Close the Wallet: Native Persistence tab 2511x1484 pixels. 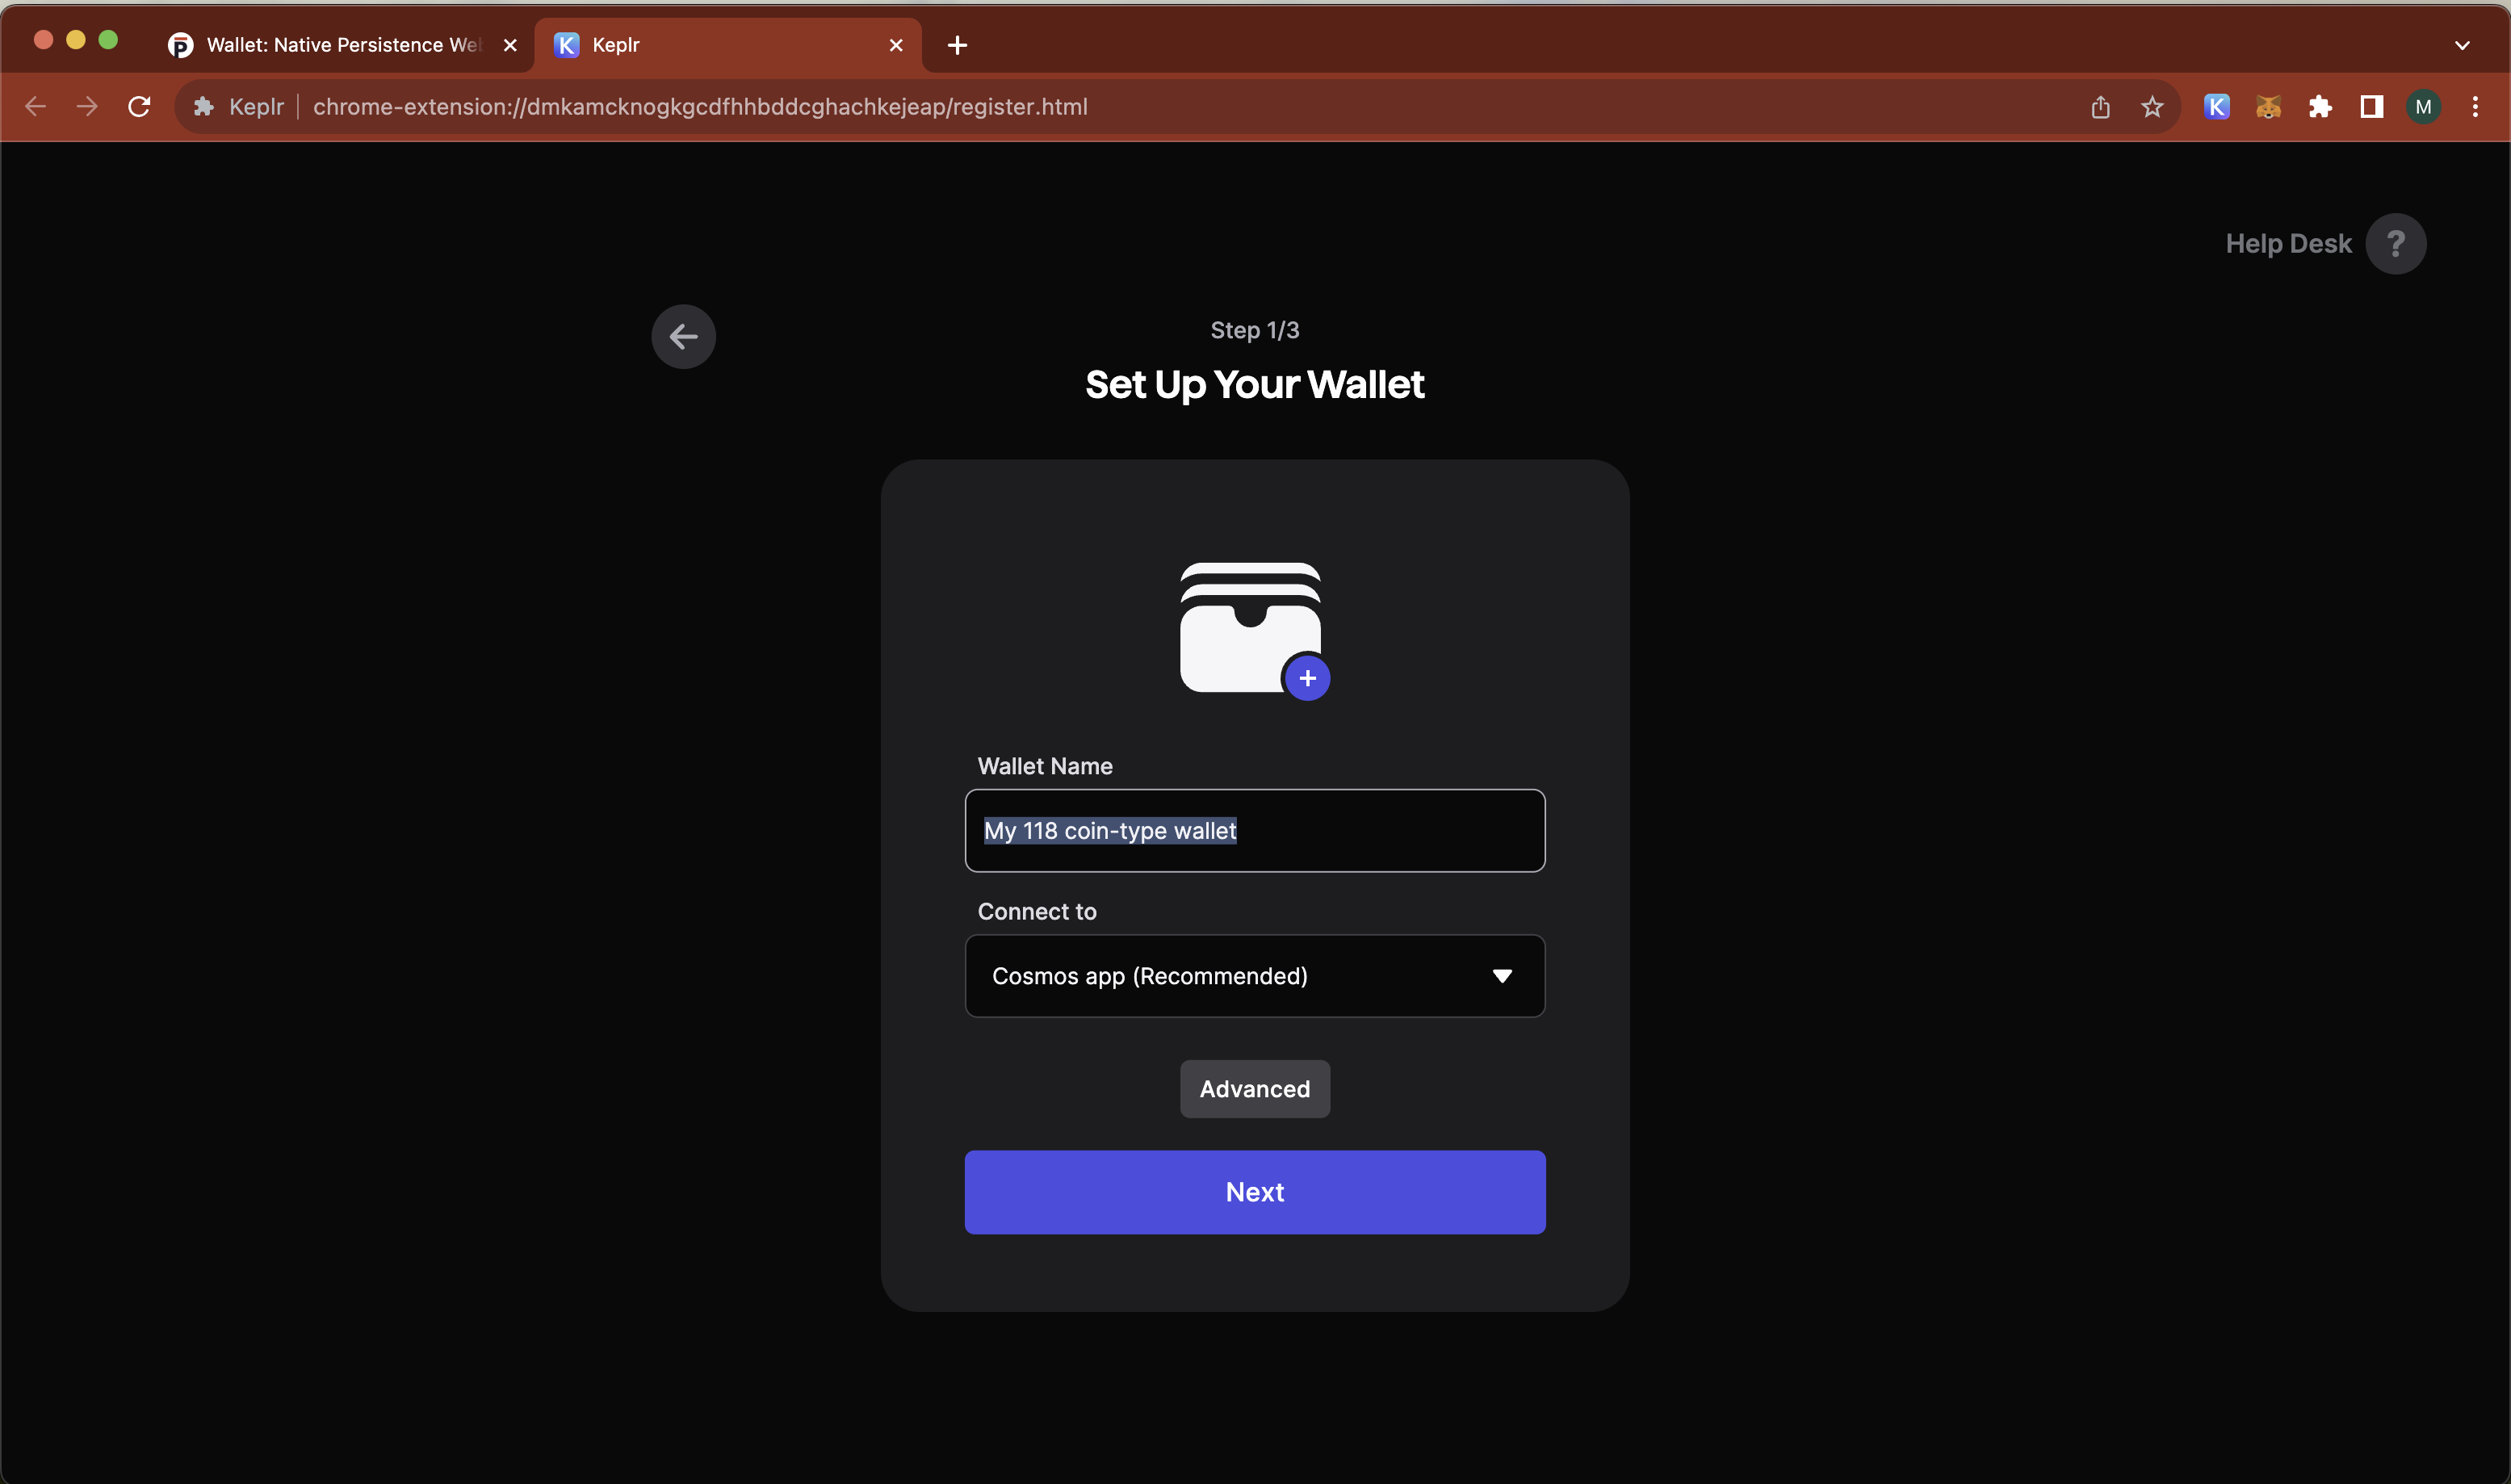510,45
